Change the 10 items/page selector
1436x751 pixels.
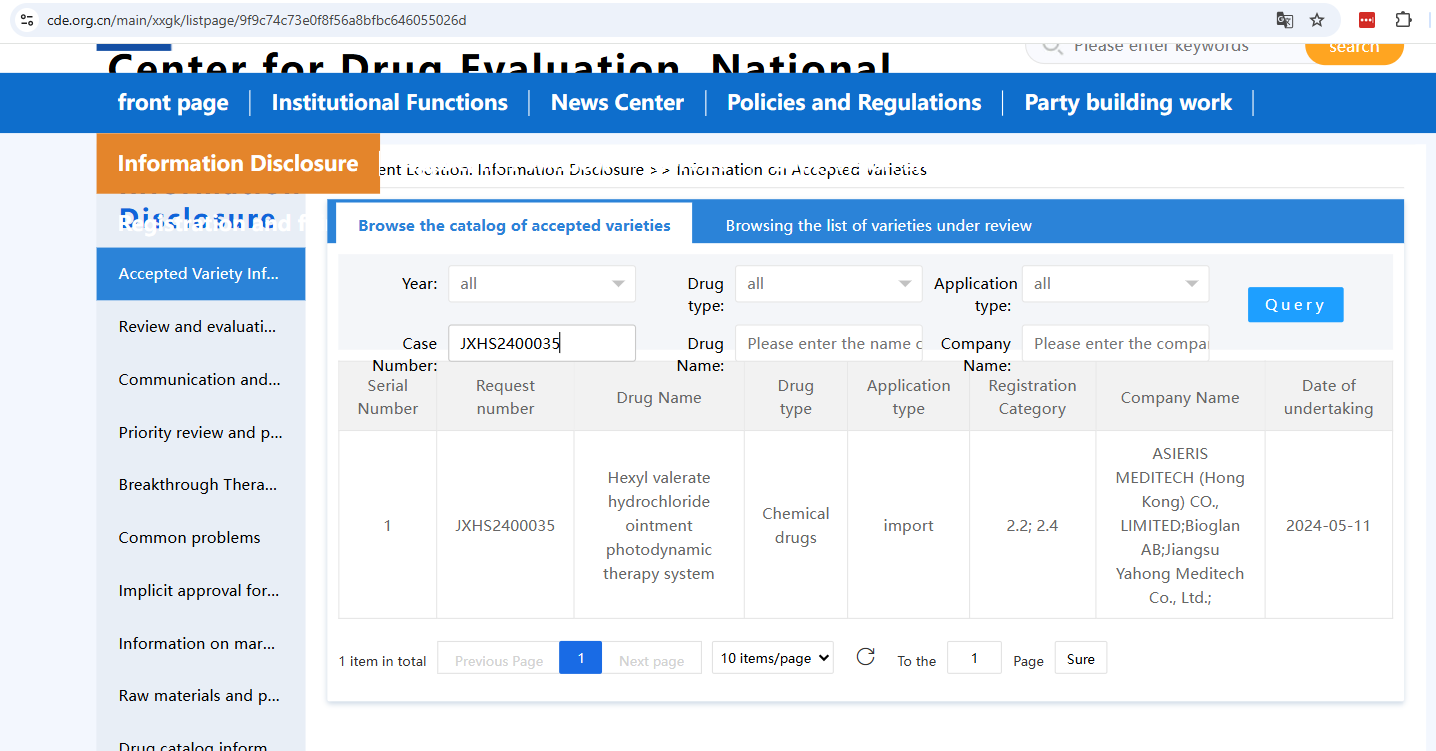point(772,658)
